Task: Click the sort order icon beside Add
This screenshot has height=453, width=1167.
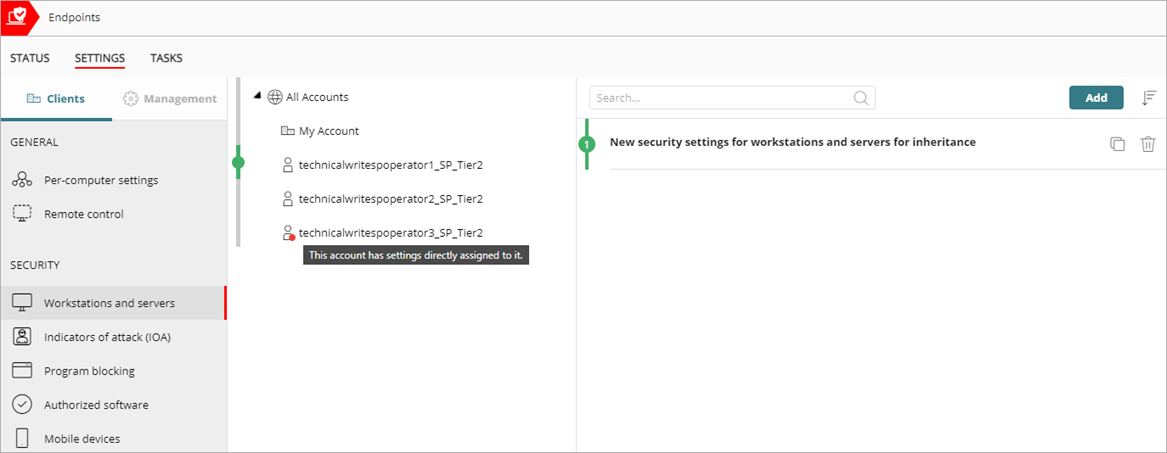Action: coord(1149,97)
